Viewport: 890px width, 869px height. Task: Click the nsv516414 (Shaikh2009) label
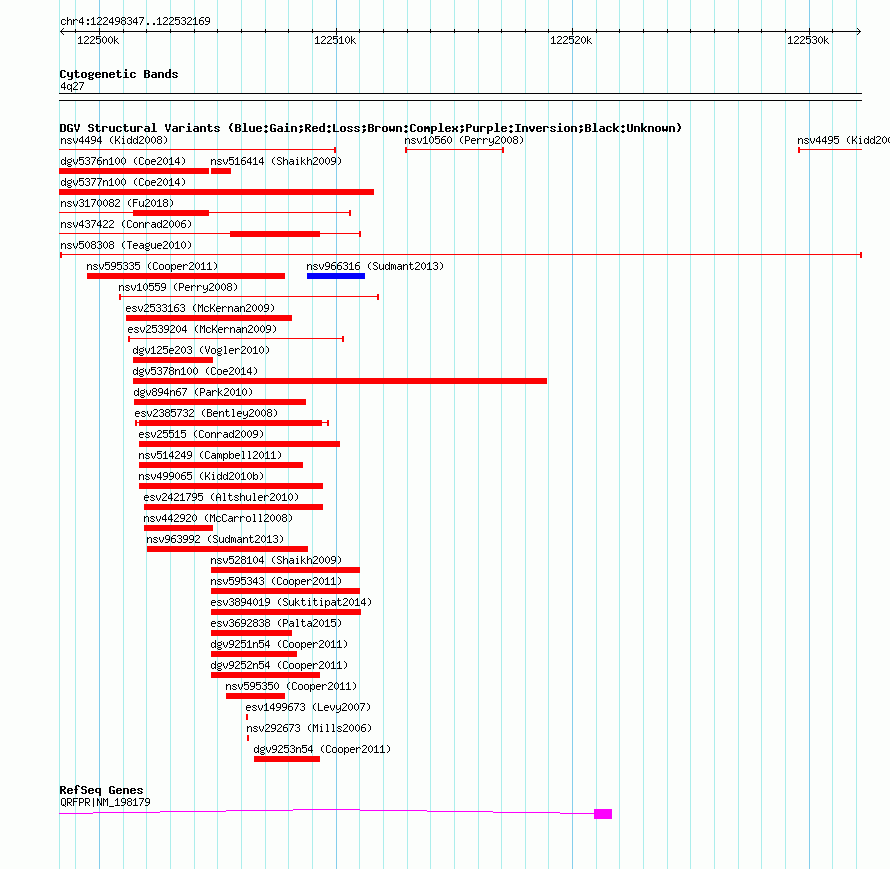276,161
